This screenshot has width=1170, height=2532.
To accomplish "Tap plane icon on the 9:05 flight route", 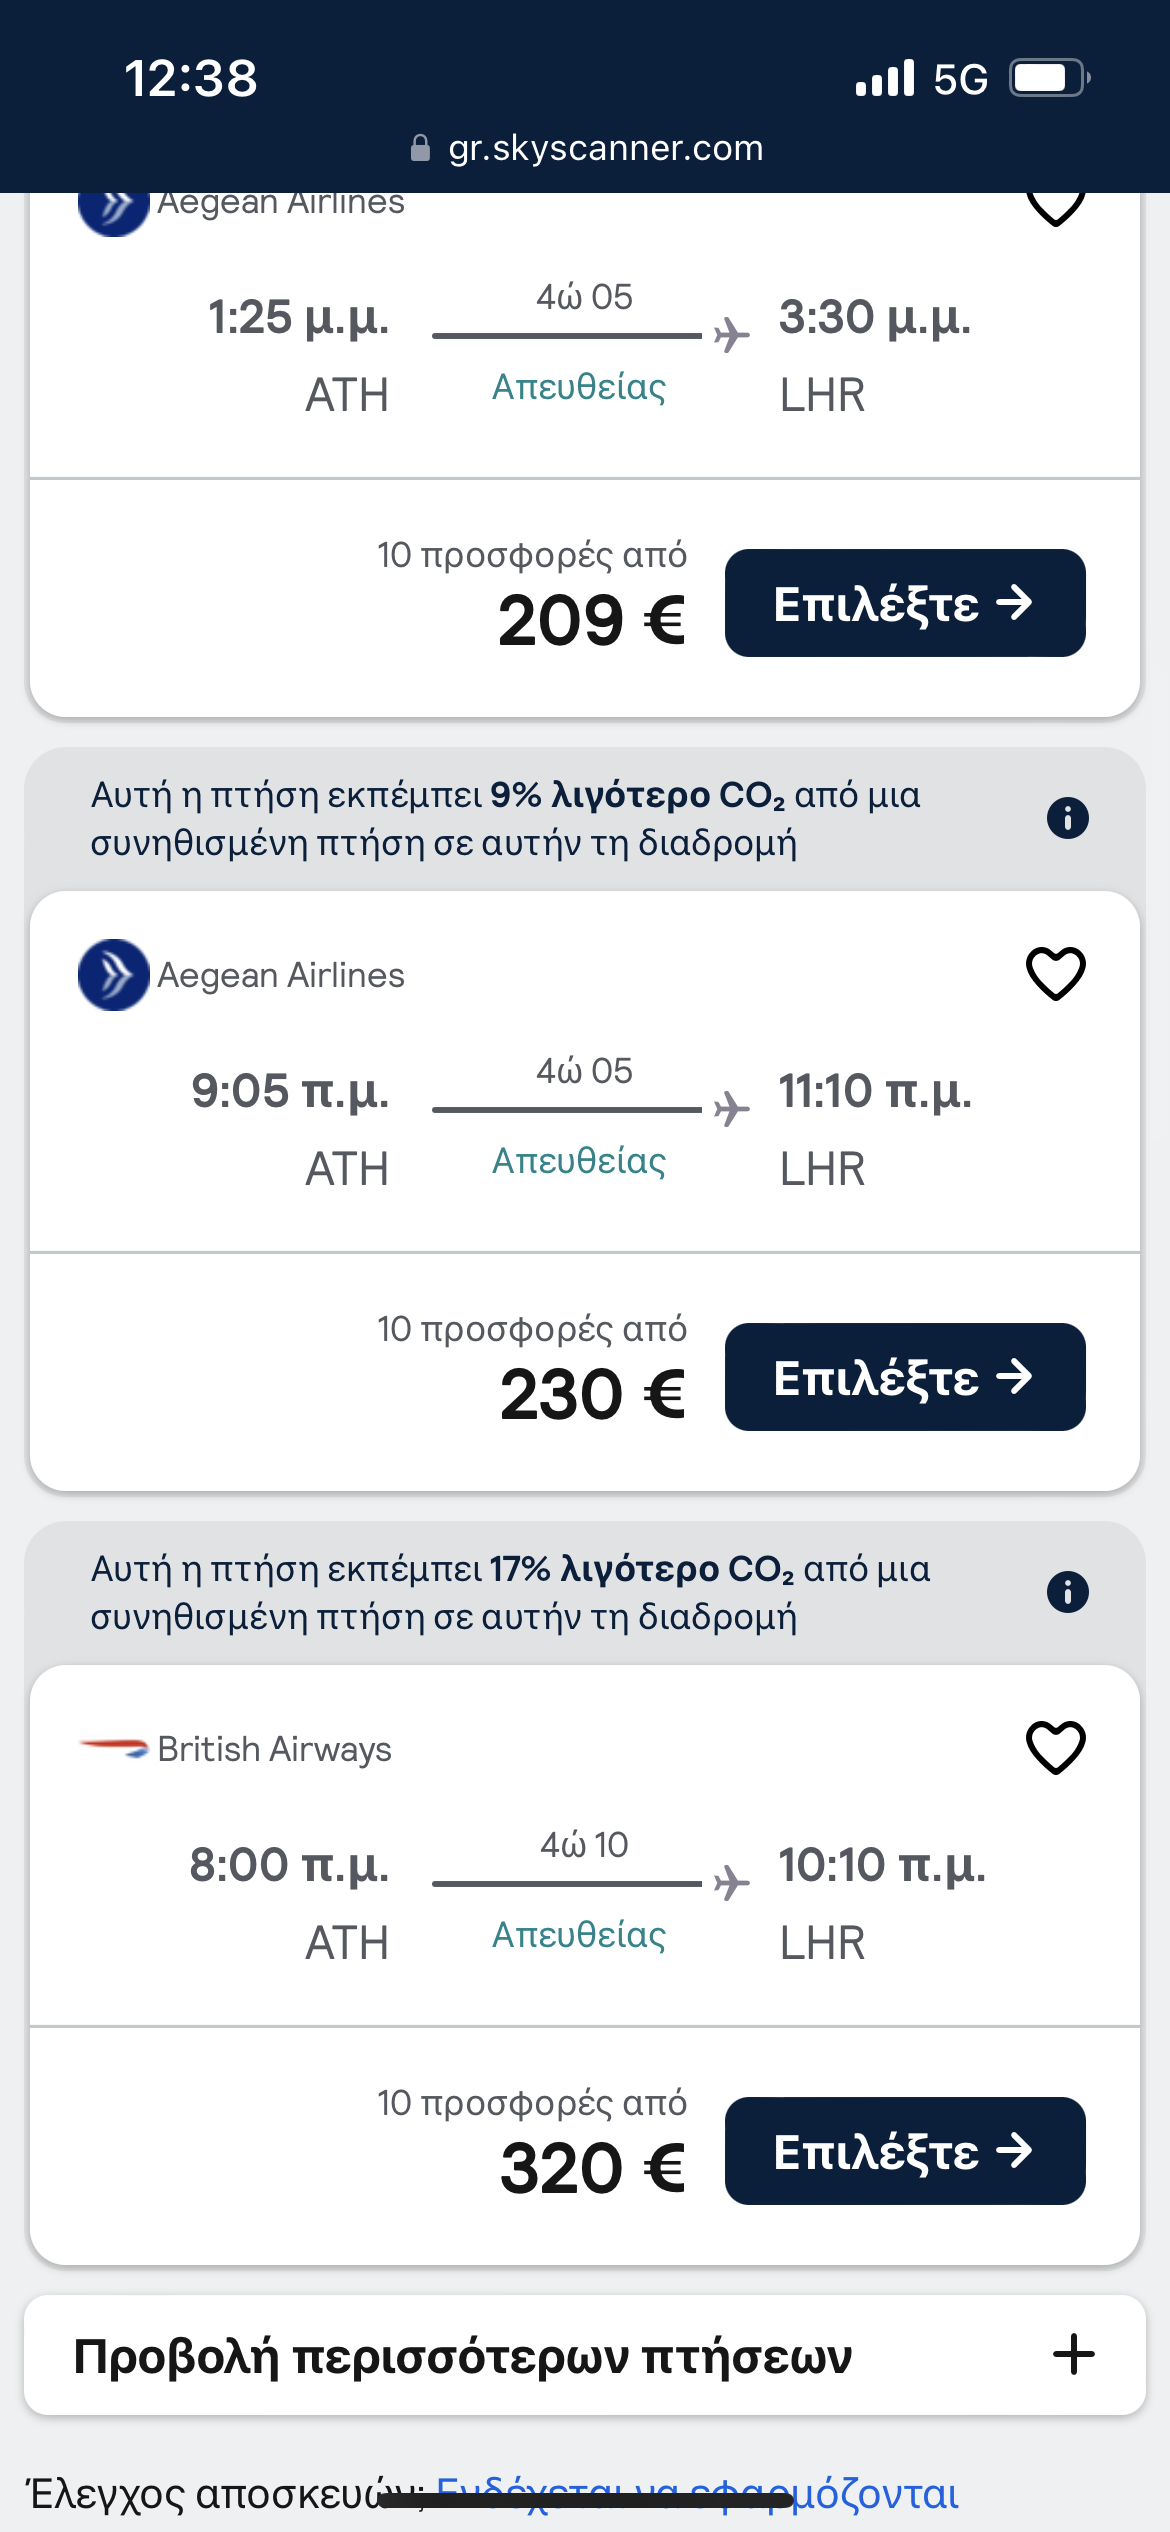I will (732, 1109).
